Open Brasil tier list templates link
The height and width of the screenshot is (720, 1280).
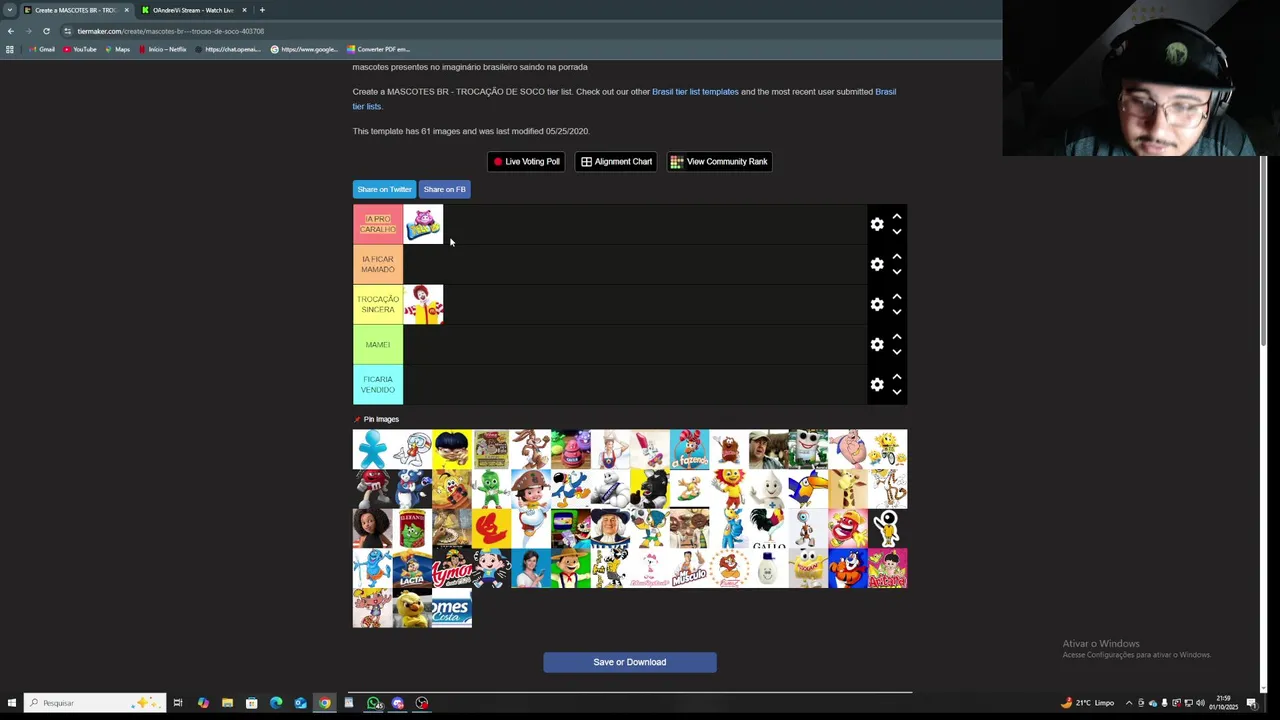pyautogui.click(x=695, y=92)
